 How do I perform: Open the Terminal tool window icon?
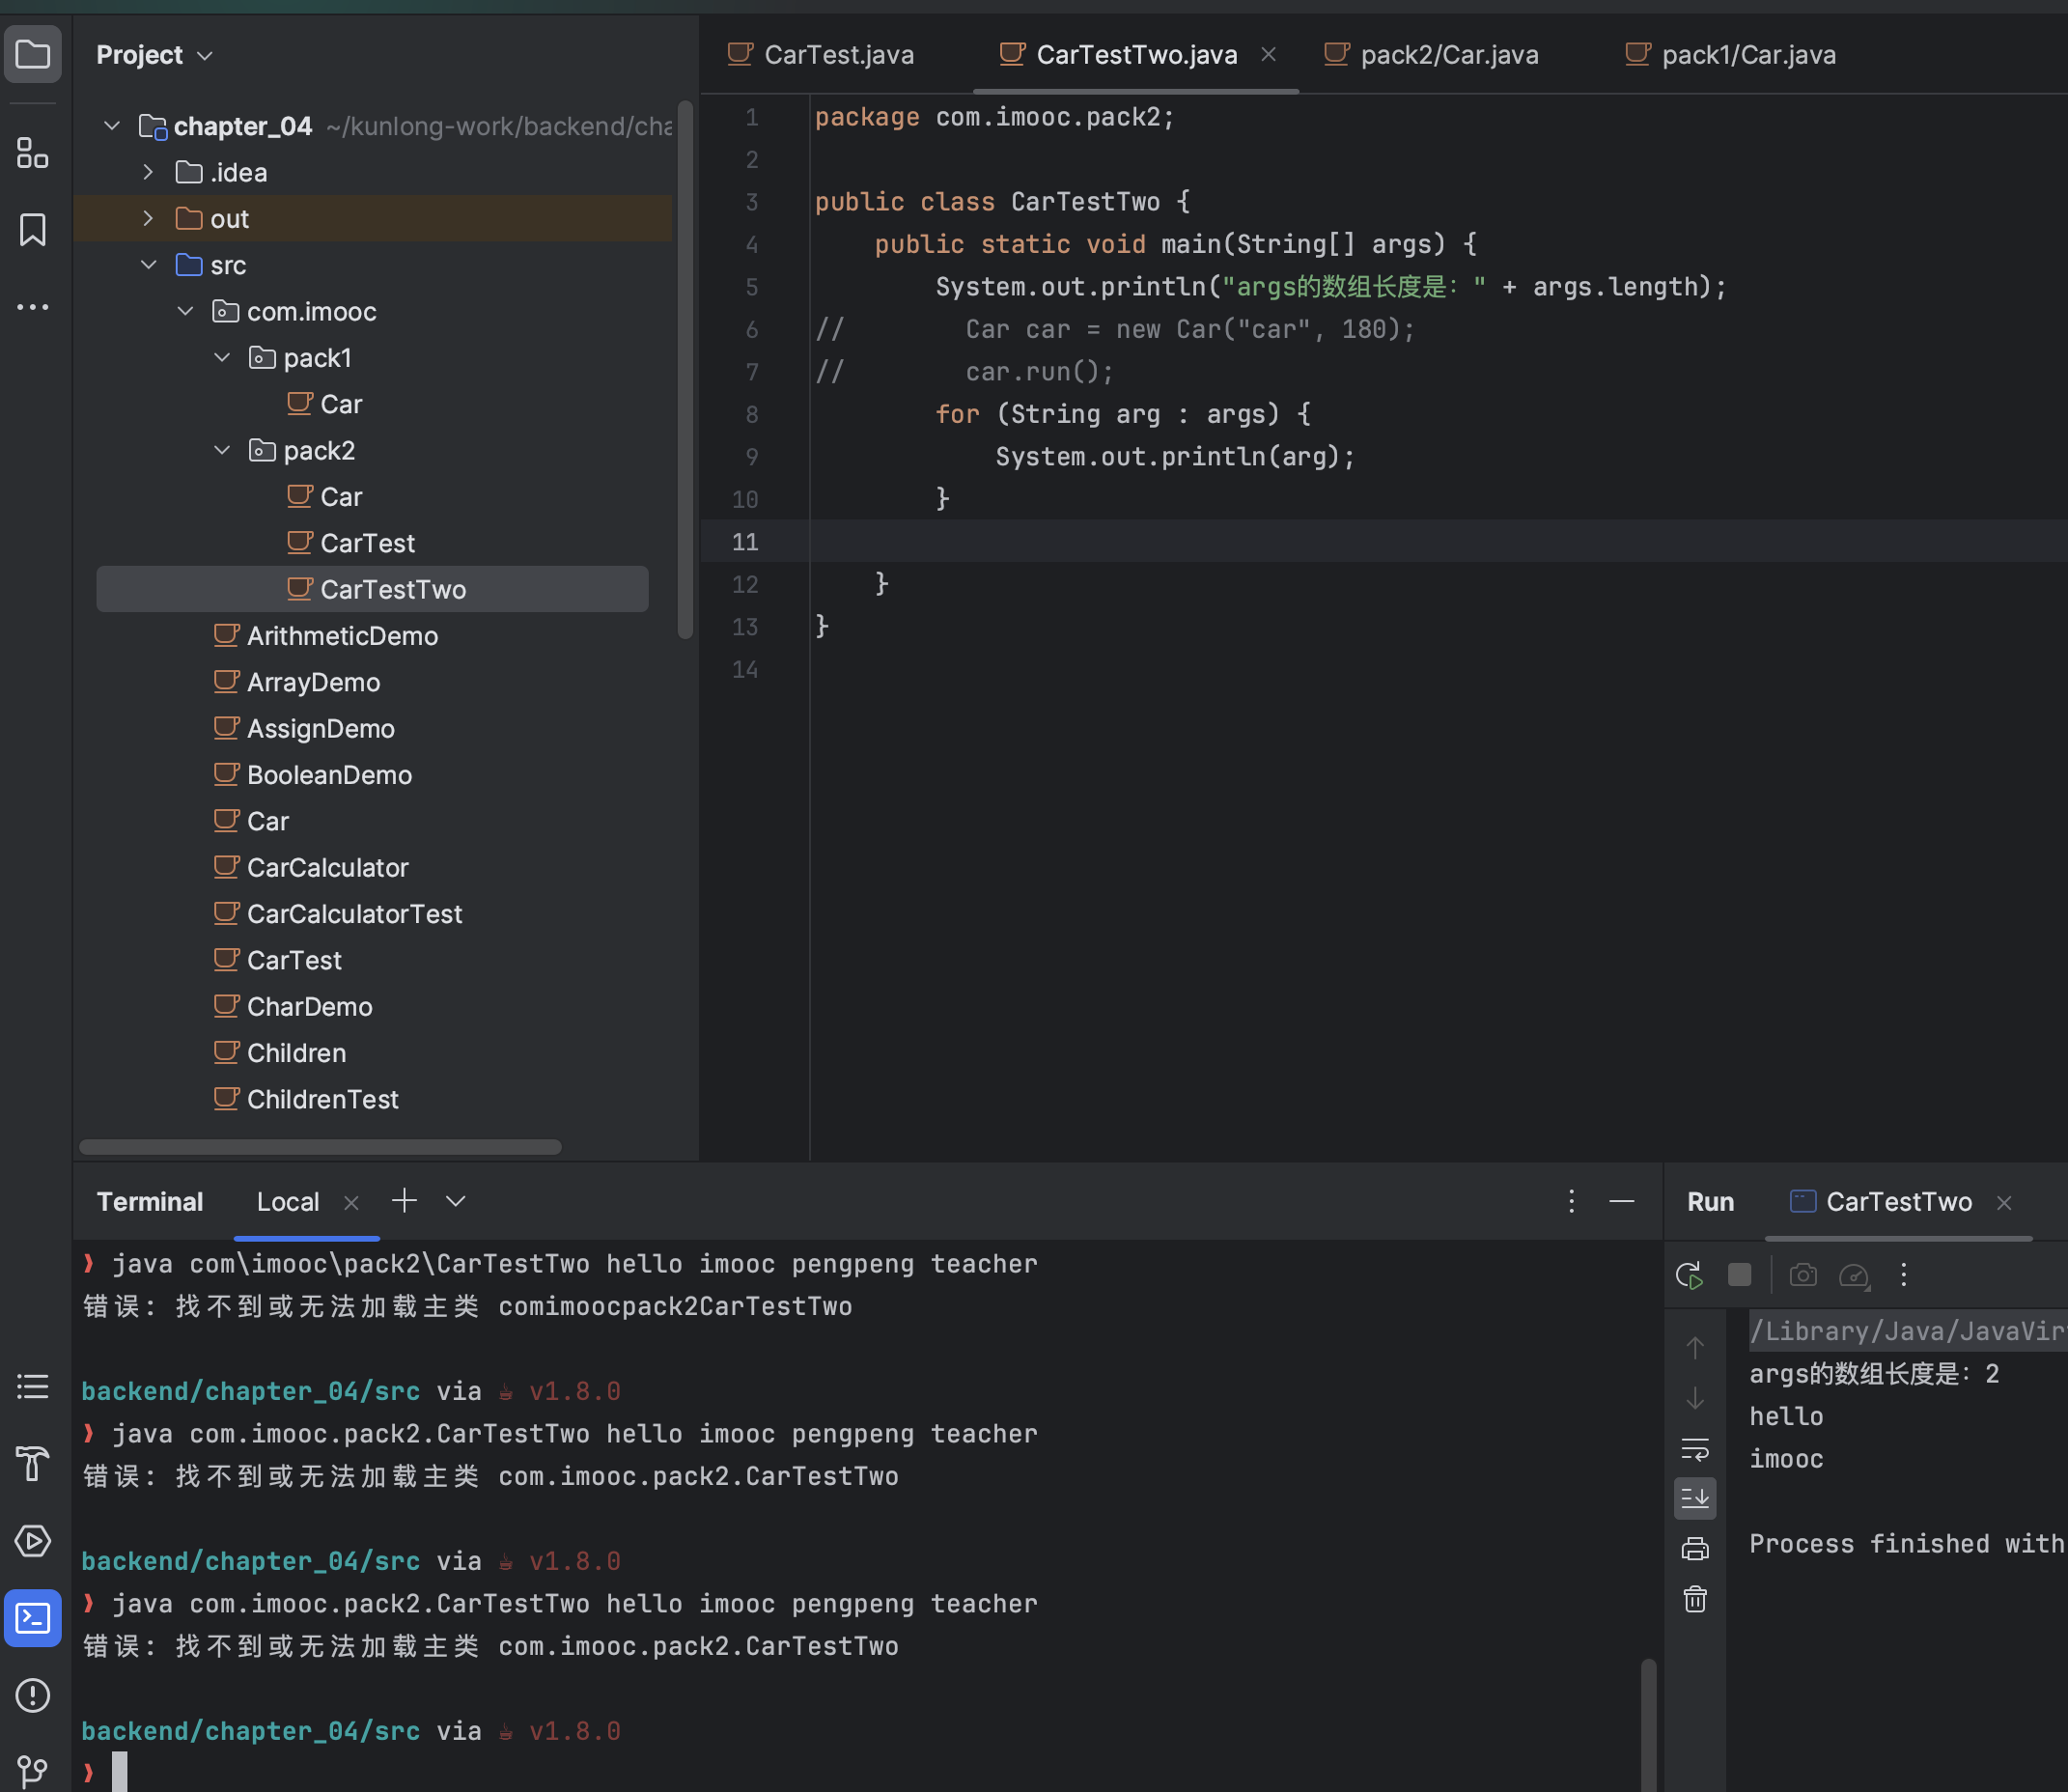point(33,1617)
